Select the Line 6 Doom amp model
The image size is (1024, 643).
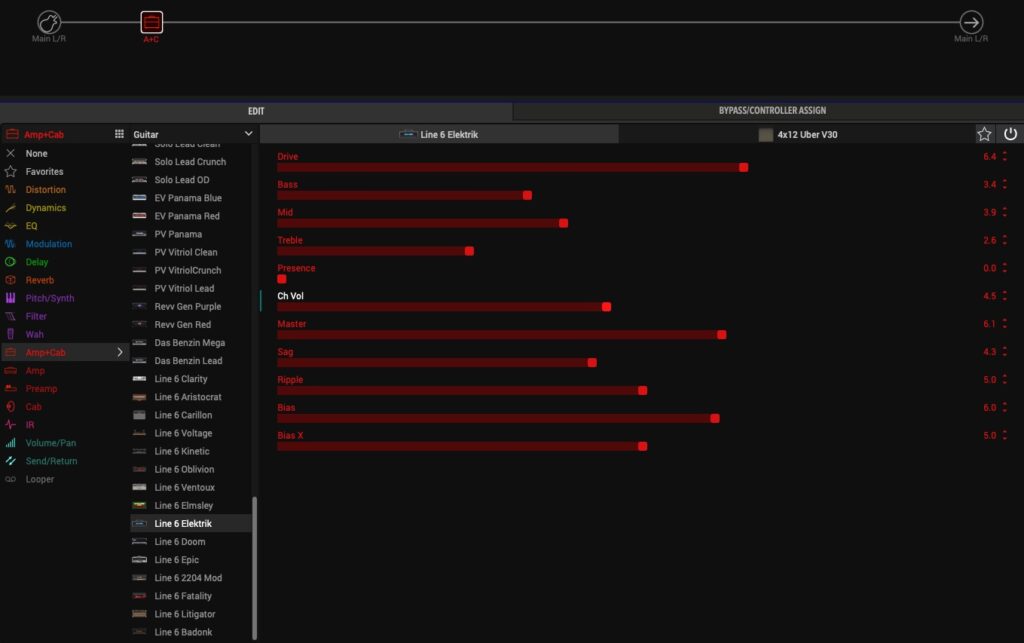[180, 542]
